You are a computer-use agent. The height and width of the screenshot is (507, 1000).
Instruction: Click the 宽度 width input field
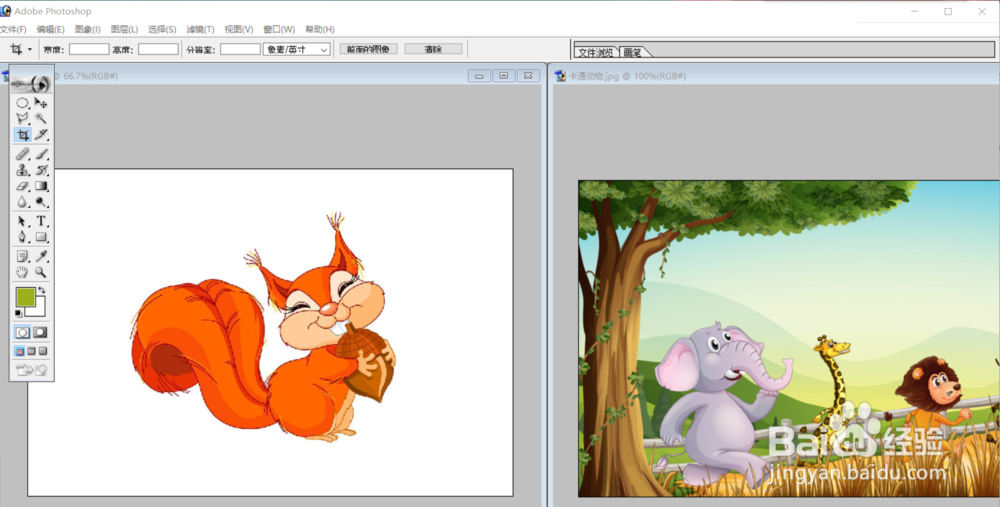(89, 49)
